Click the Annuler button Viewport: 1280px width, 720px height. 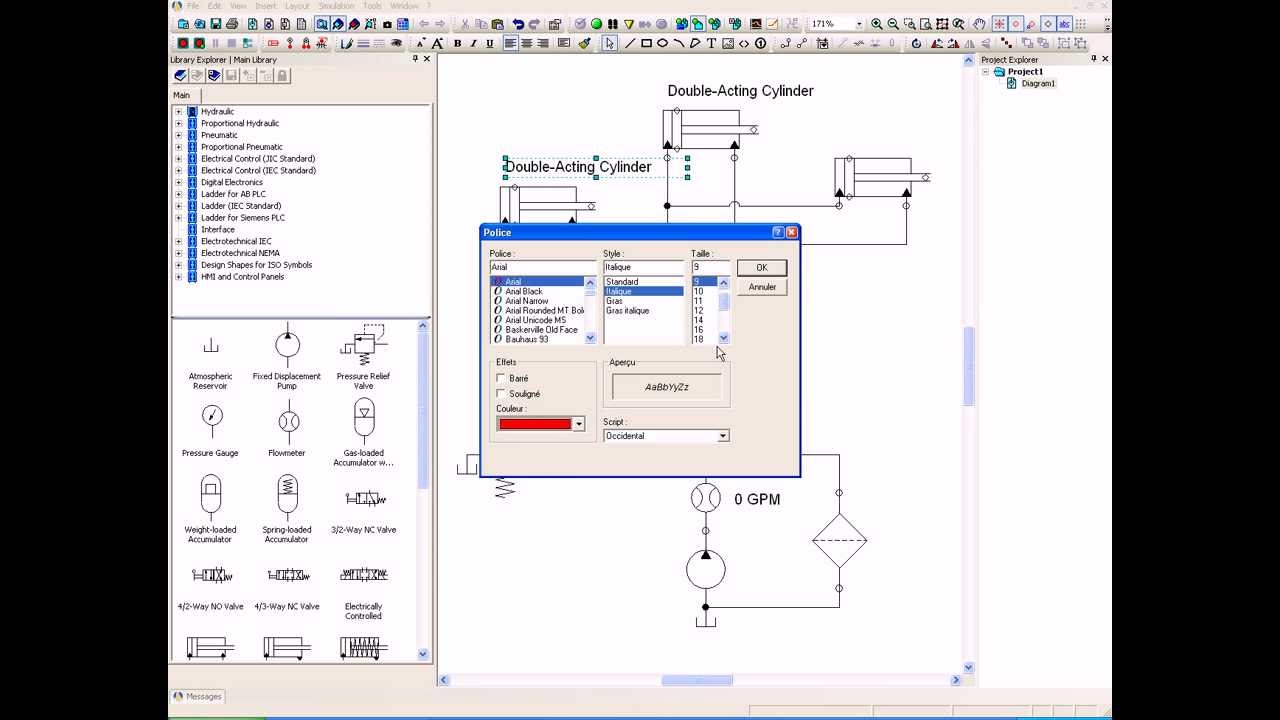[x=762, y=287]
